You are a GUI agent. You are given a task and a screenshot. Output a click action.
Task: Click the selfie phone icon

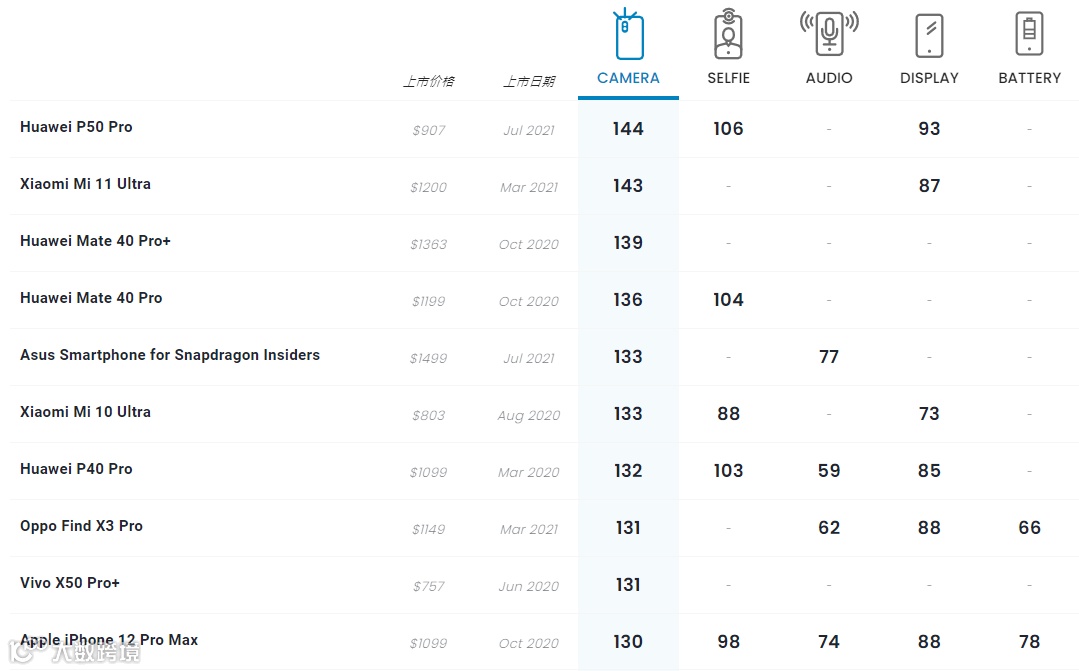tap(728, 34)
